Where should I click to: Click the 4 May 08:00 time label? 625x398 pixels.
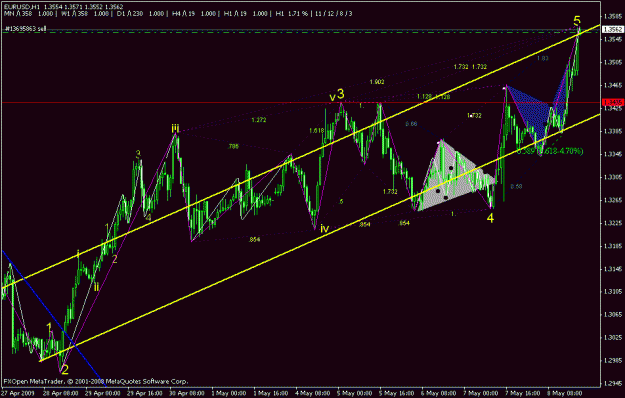313,393
